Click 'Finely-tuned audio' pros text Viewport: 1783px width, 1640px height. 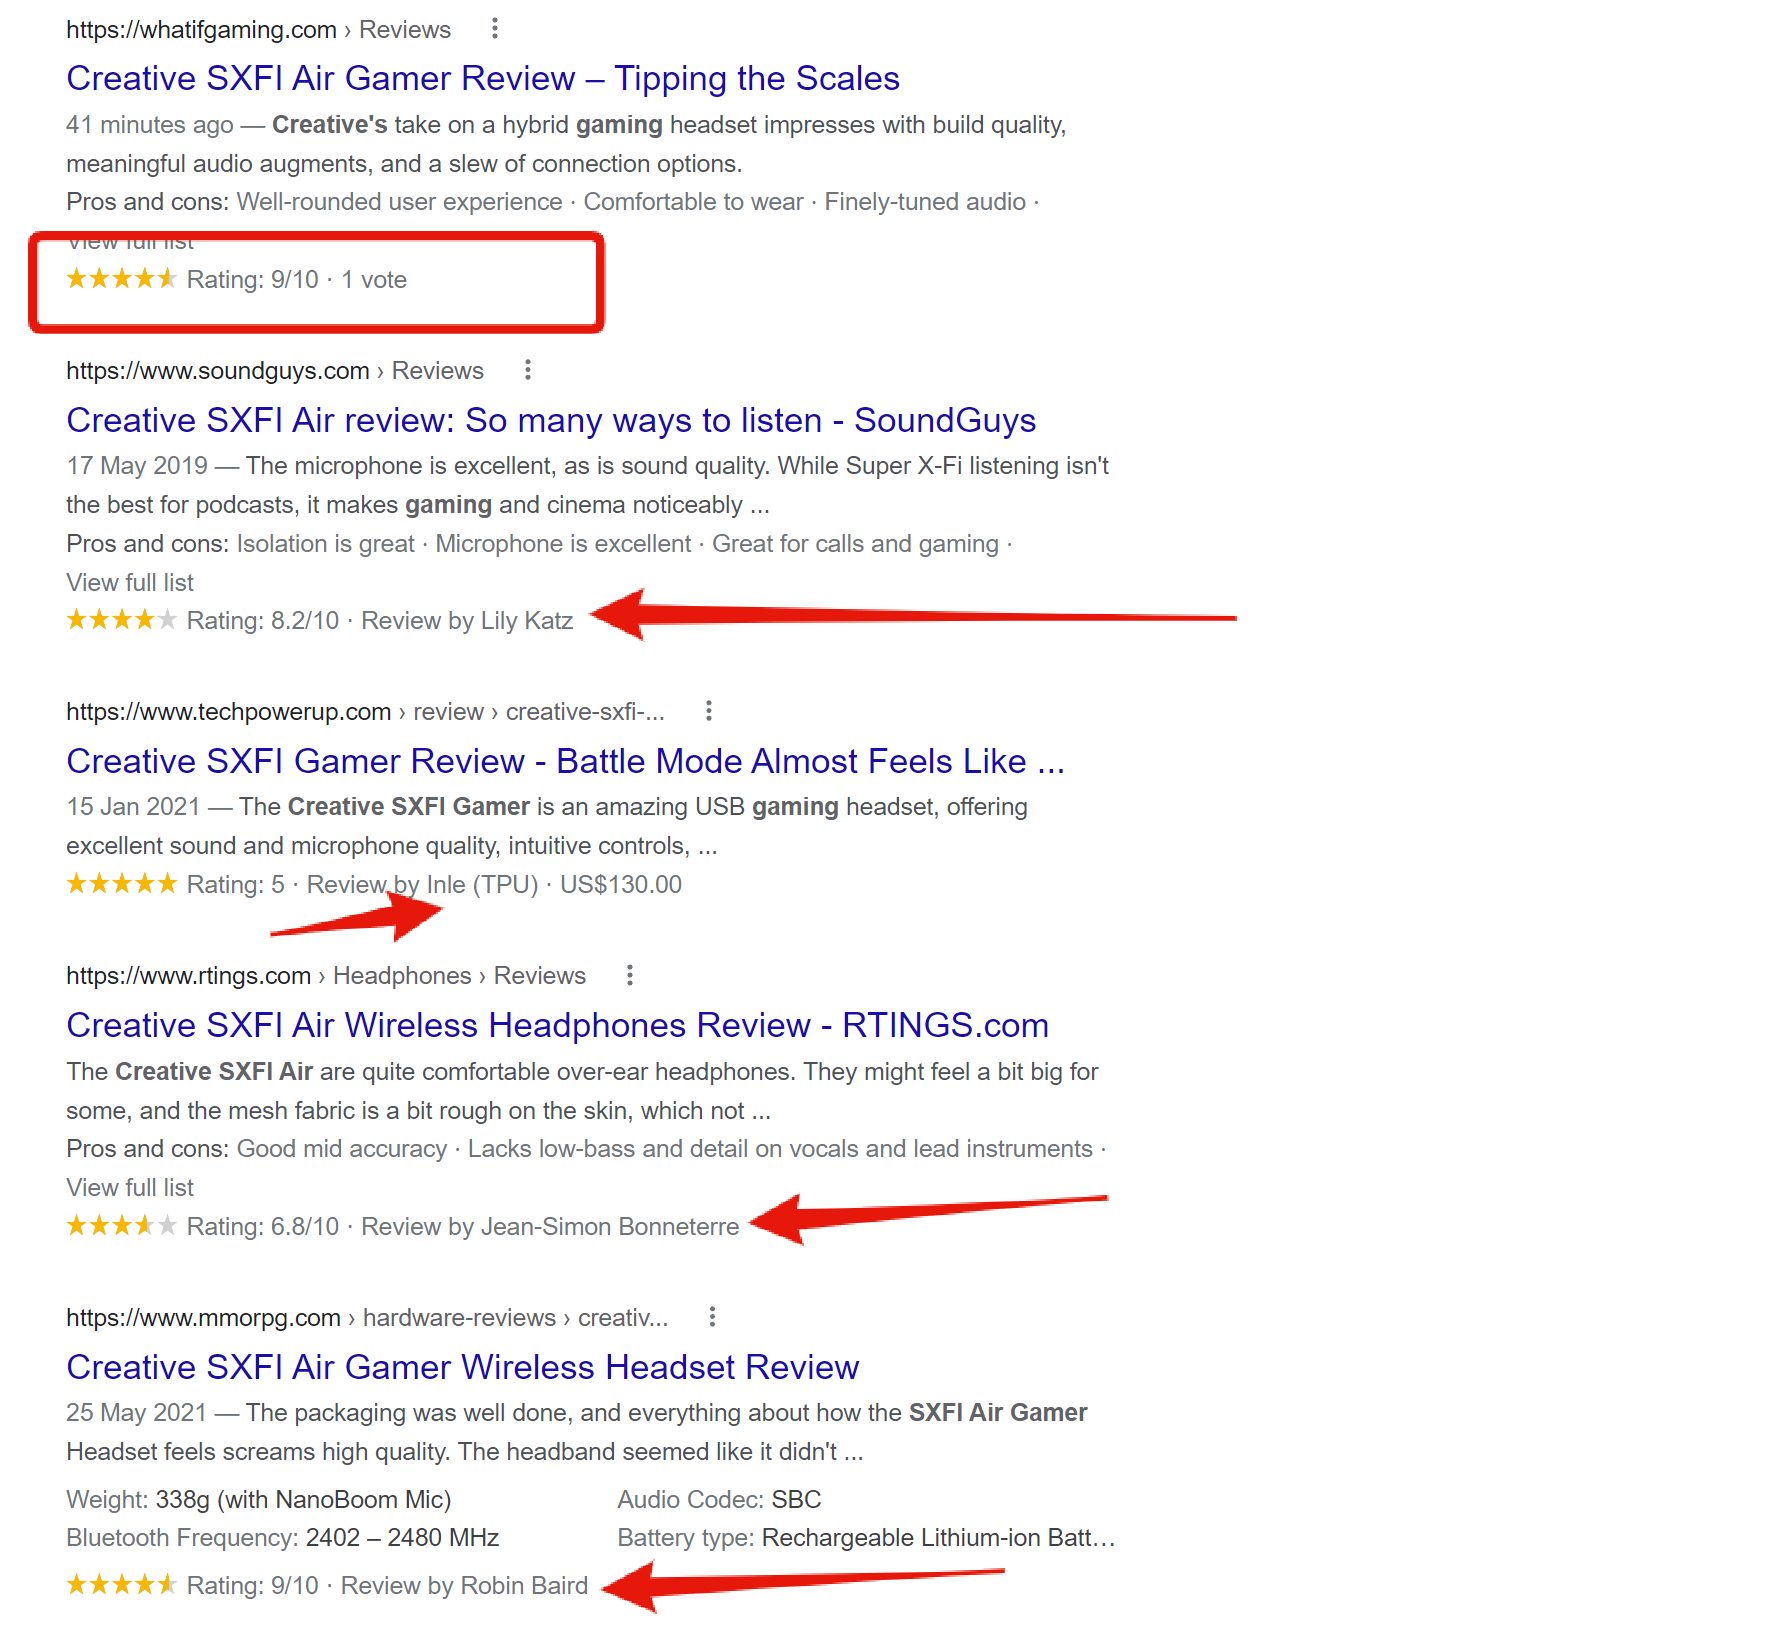tap(925, 202)
